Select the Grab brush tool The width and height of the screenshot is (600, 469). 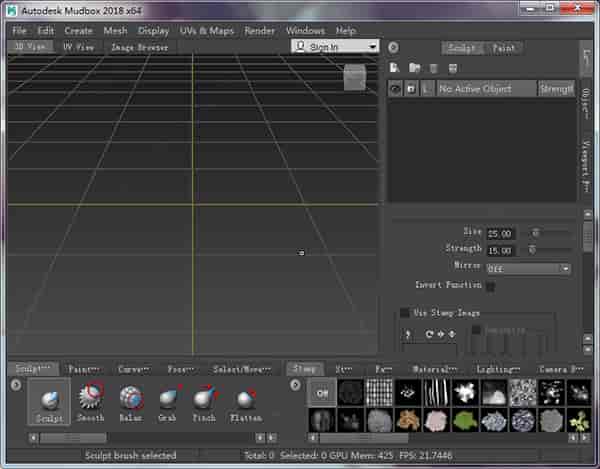coord(168,401)
